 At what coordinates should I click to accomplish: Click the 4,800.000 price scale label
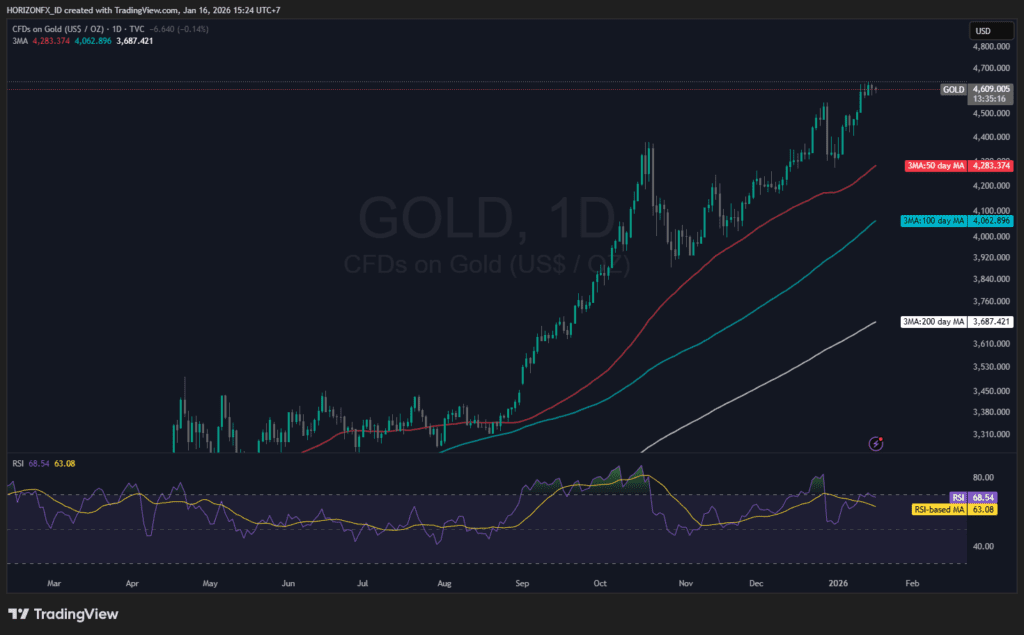994,46
